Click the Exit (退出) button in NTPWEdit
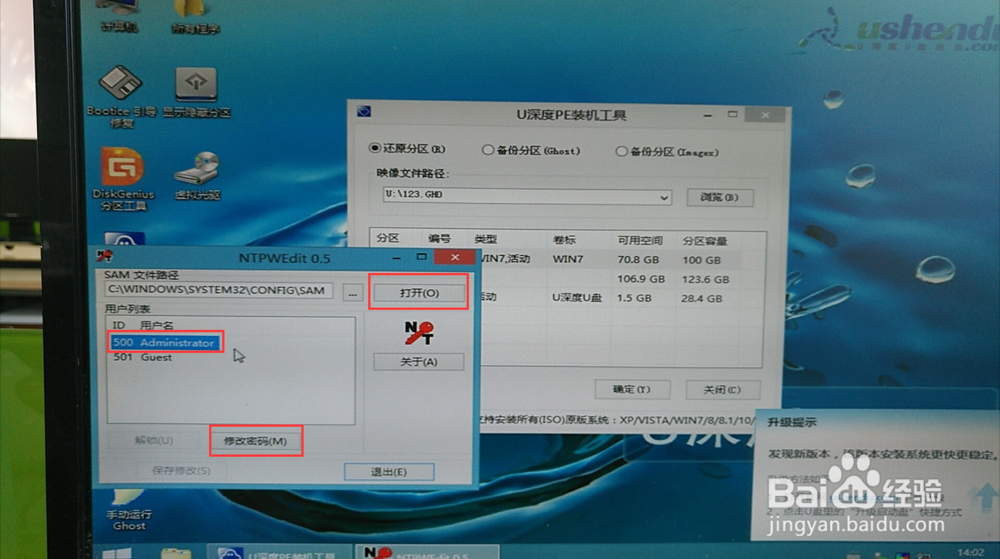The image size is (1000, 559). click(x=389, y=472)
